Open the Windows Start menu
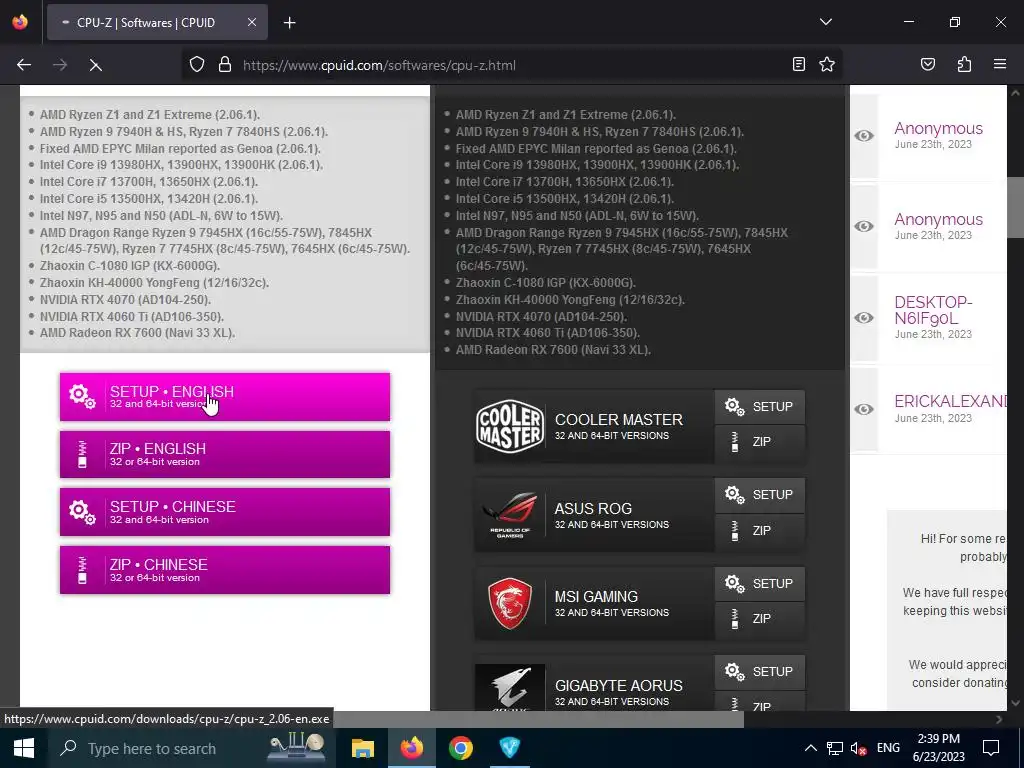The image size is (1024, 768). pyautogui.click(x=24, y=748)
